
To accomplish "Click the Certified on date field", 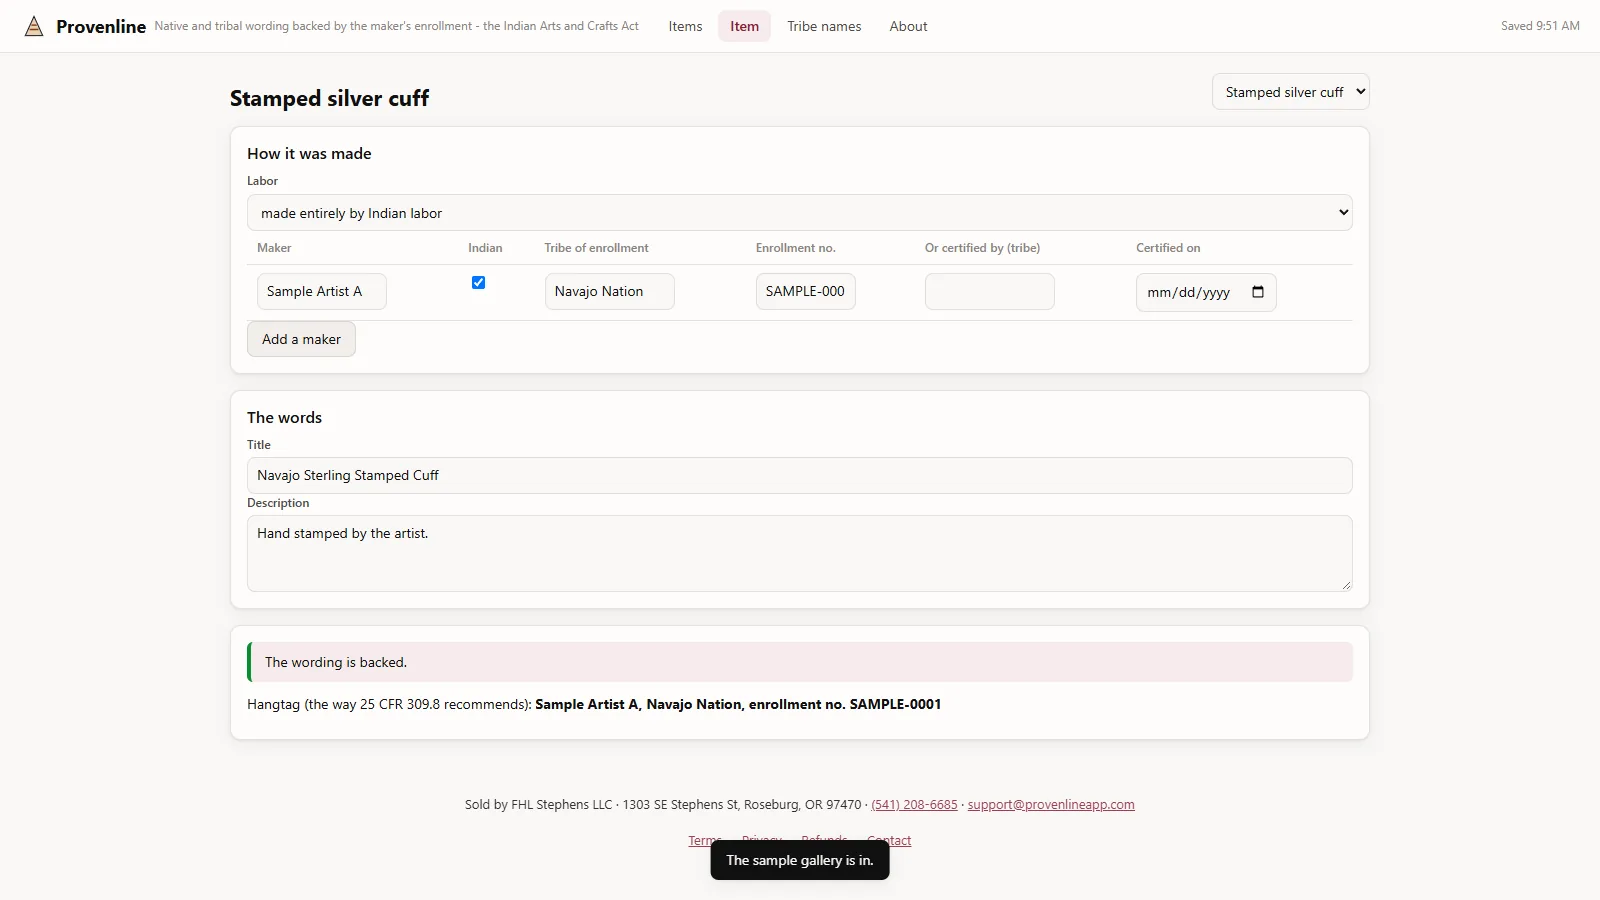I will (1206, 292).
